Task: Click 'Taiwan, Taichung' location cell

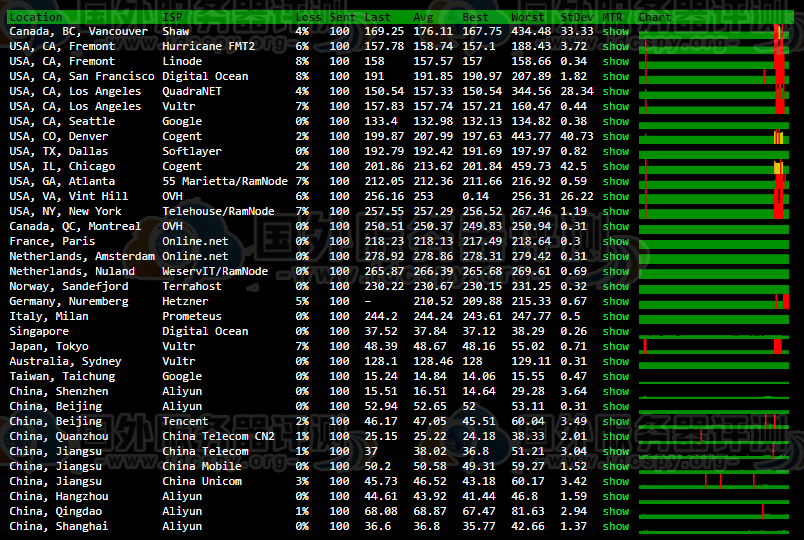Action: [x=62, y=376]
